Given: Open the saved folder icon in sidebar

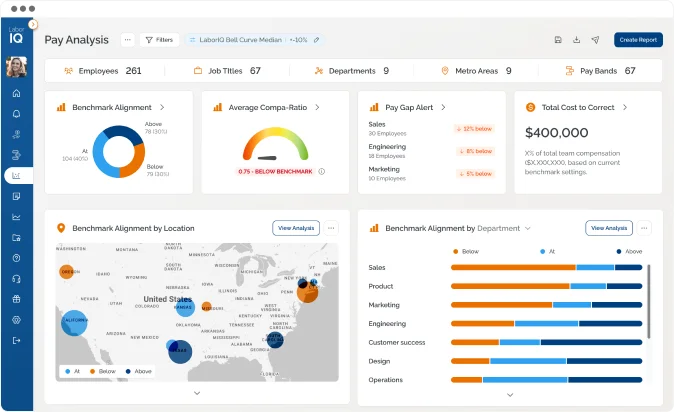Looking at the screenshot, I should pyautogui.click(x=16, y=237).
